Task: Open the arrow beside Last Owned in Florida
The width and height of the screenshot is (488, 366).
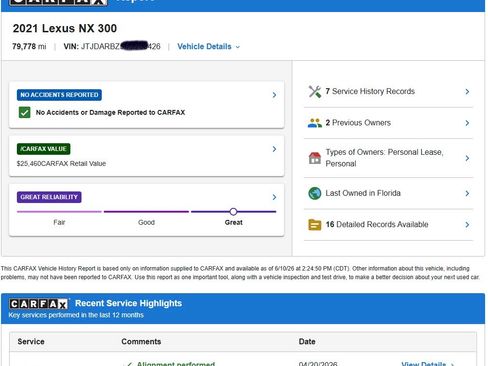Action: (x=467, y=193)
